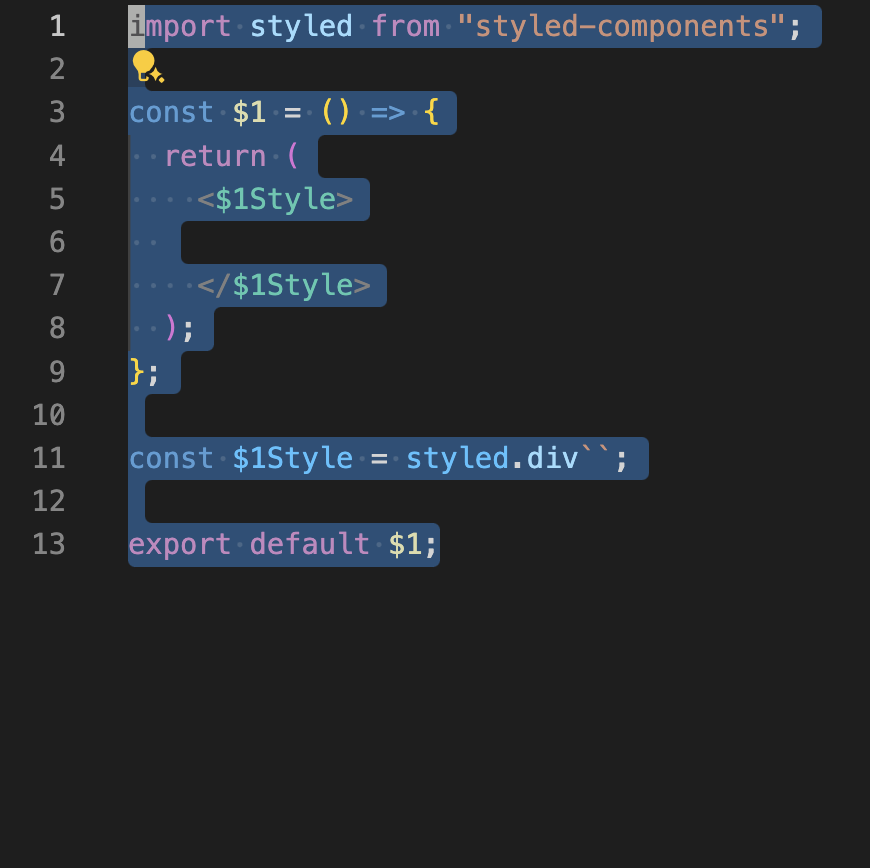This screenshot has width=870, height=868.
Task: Click the opening curly brace on line 3
Action: [431, 113]
